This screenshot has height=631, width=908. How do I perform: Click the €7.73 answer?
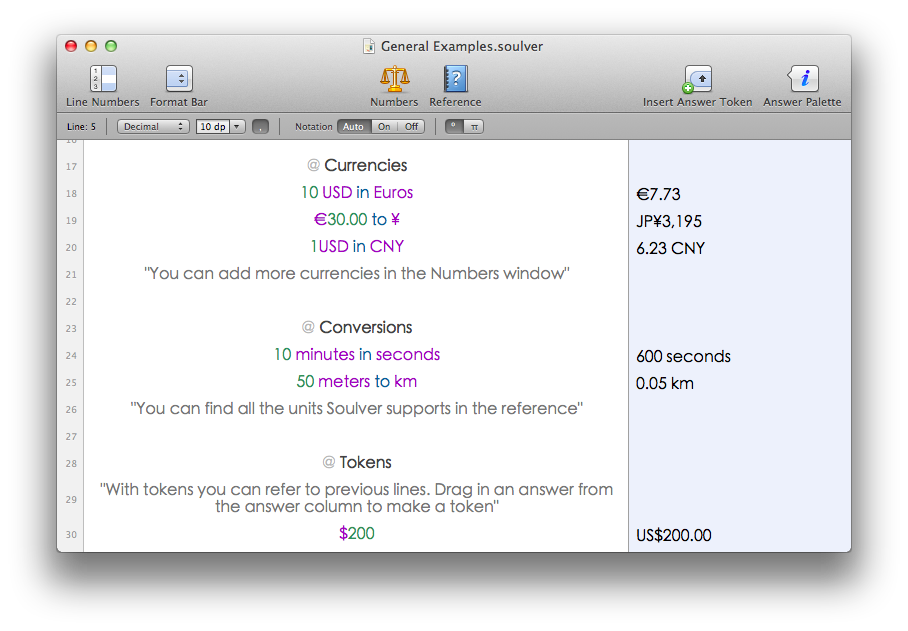(x=658, y=194)
